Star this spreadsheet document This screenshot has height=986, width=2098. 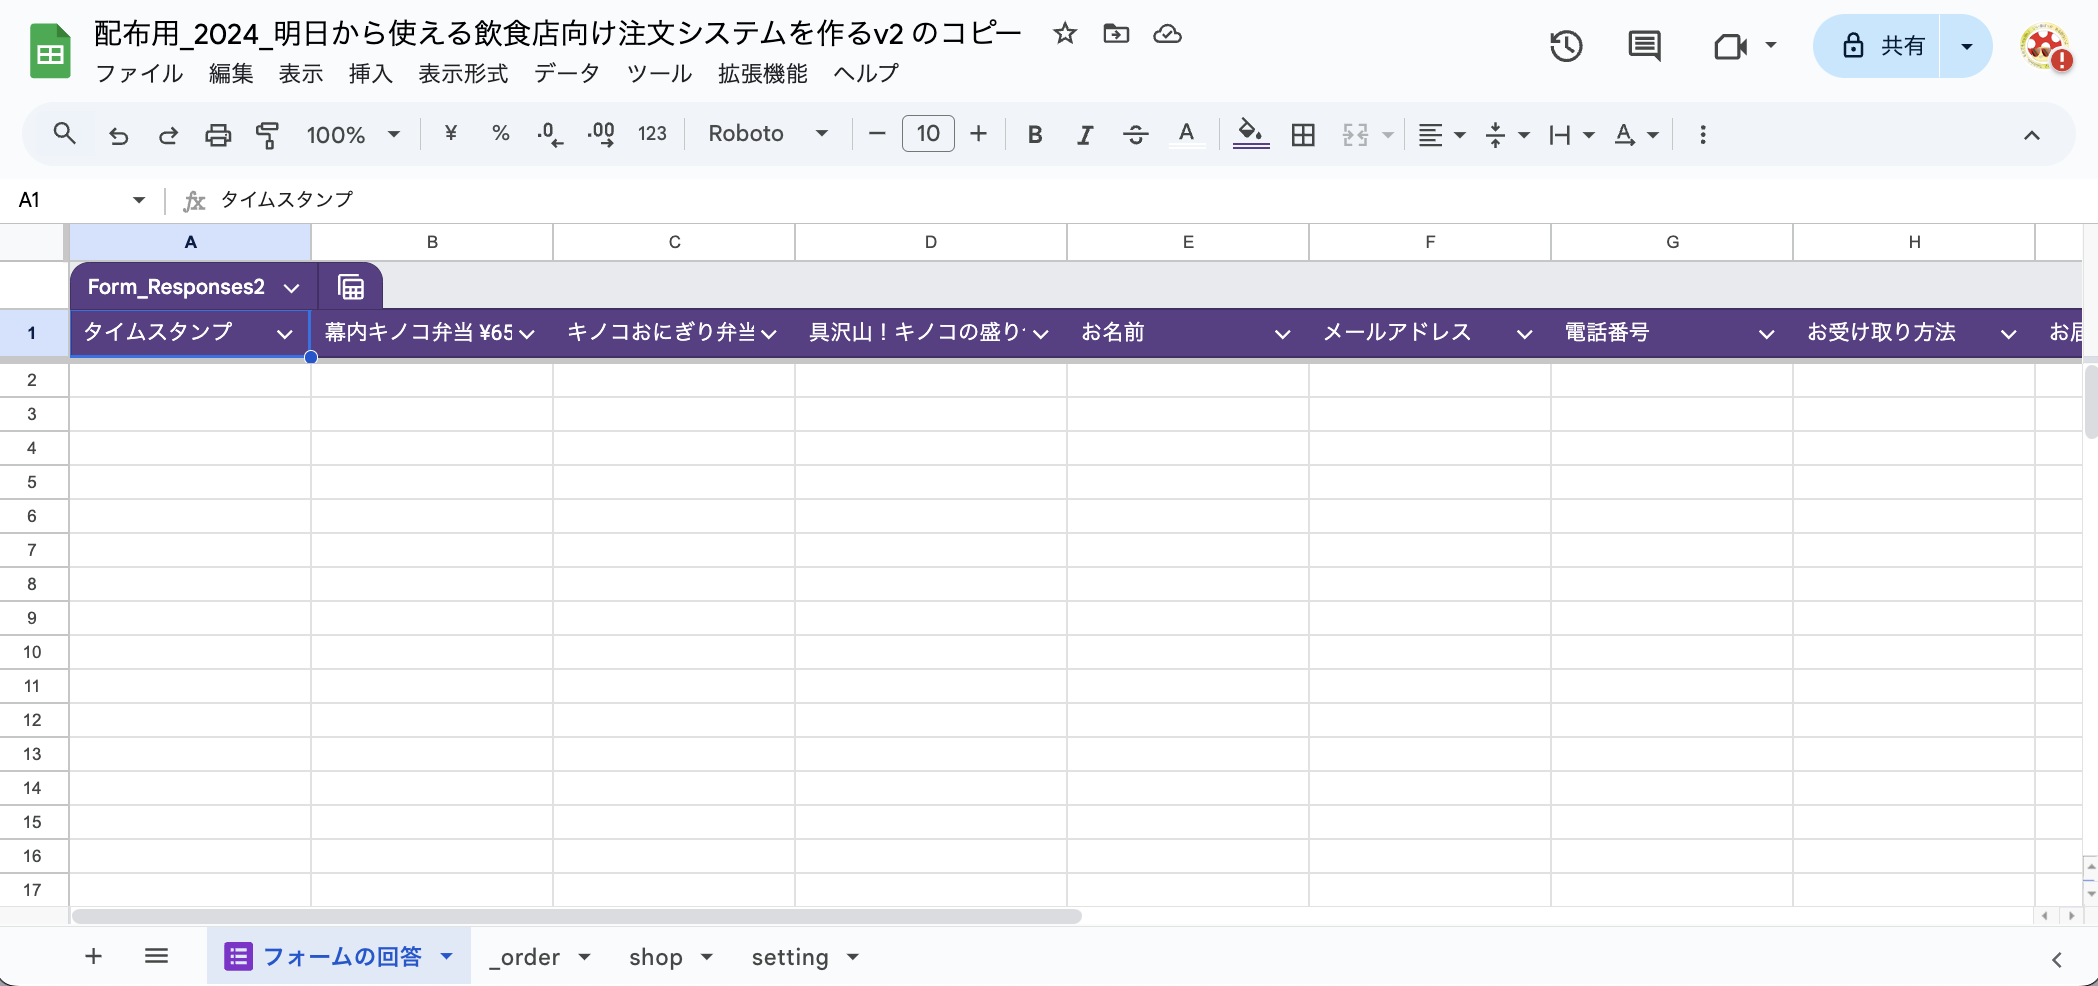[1065, 34]
